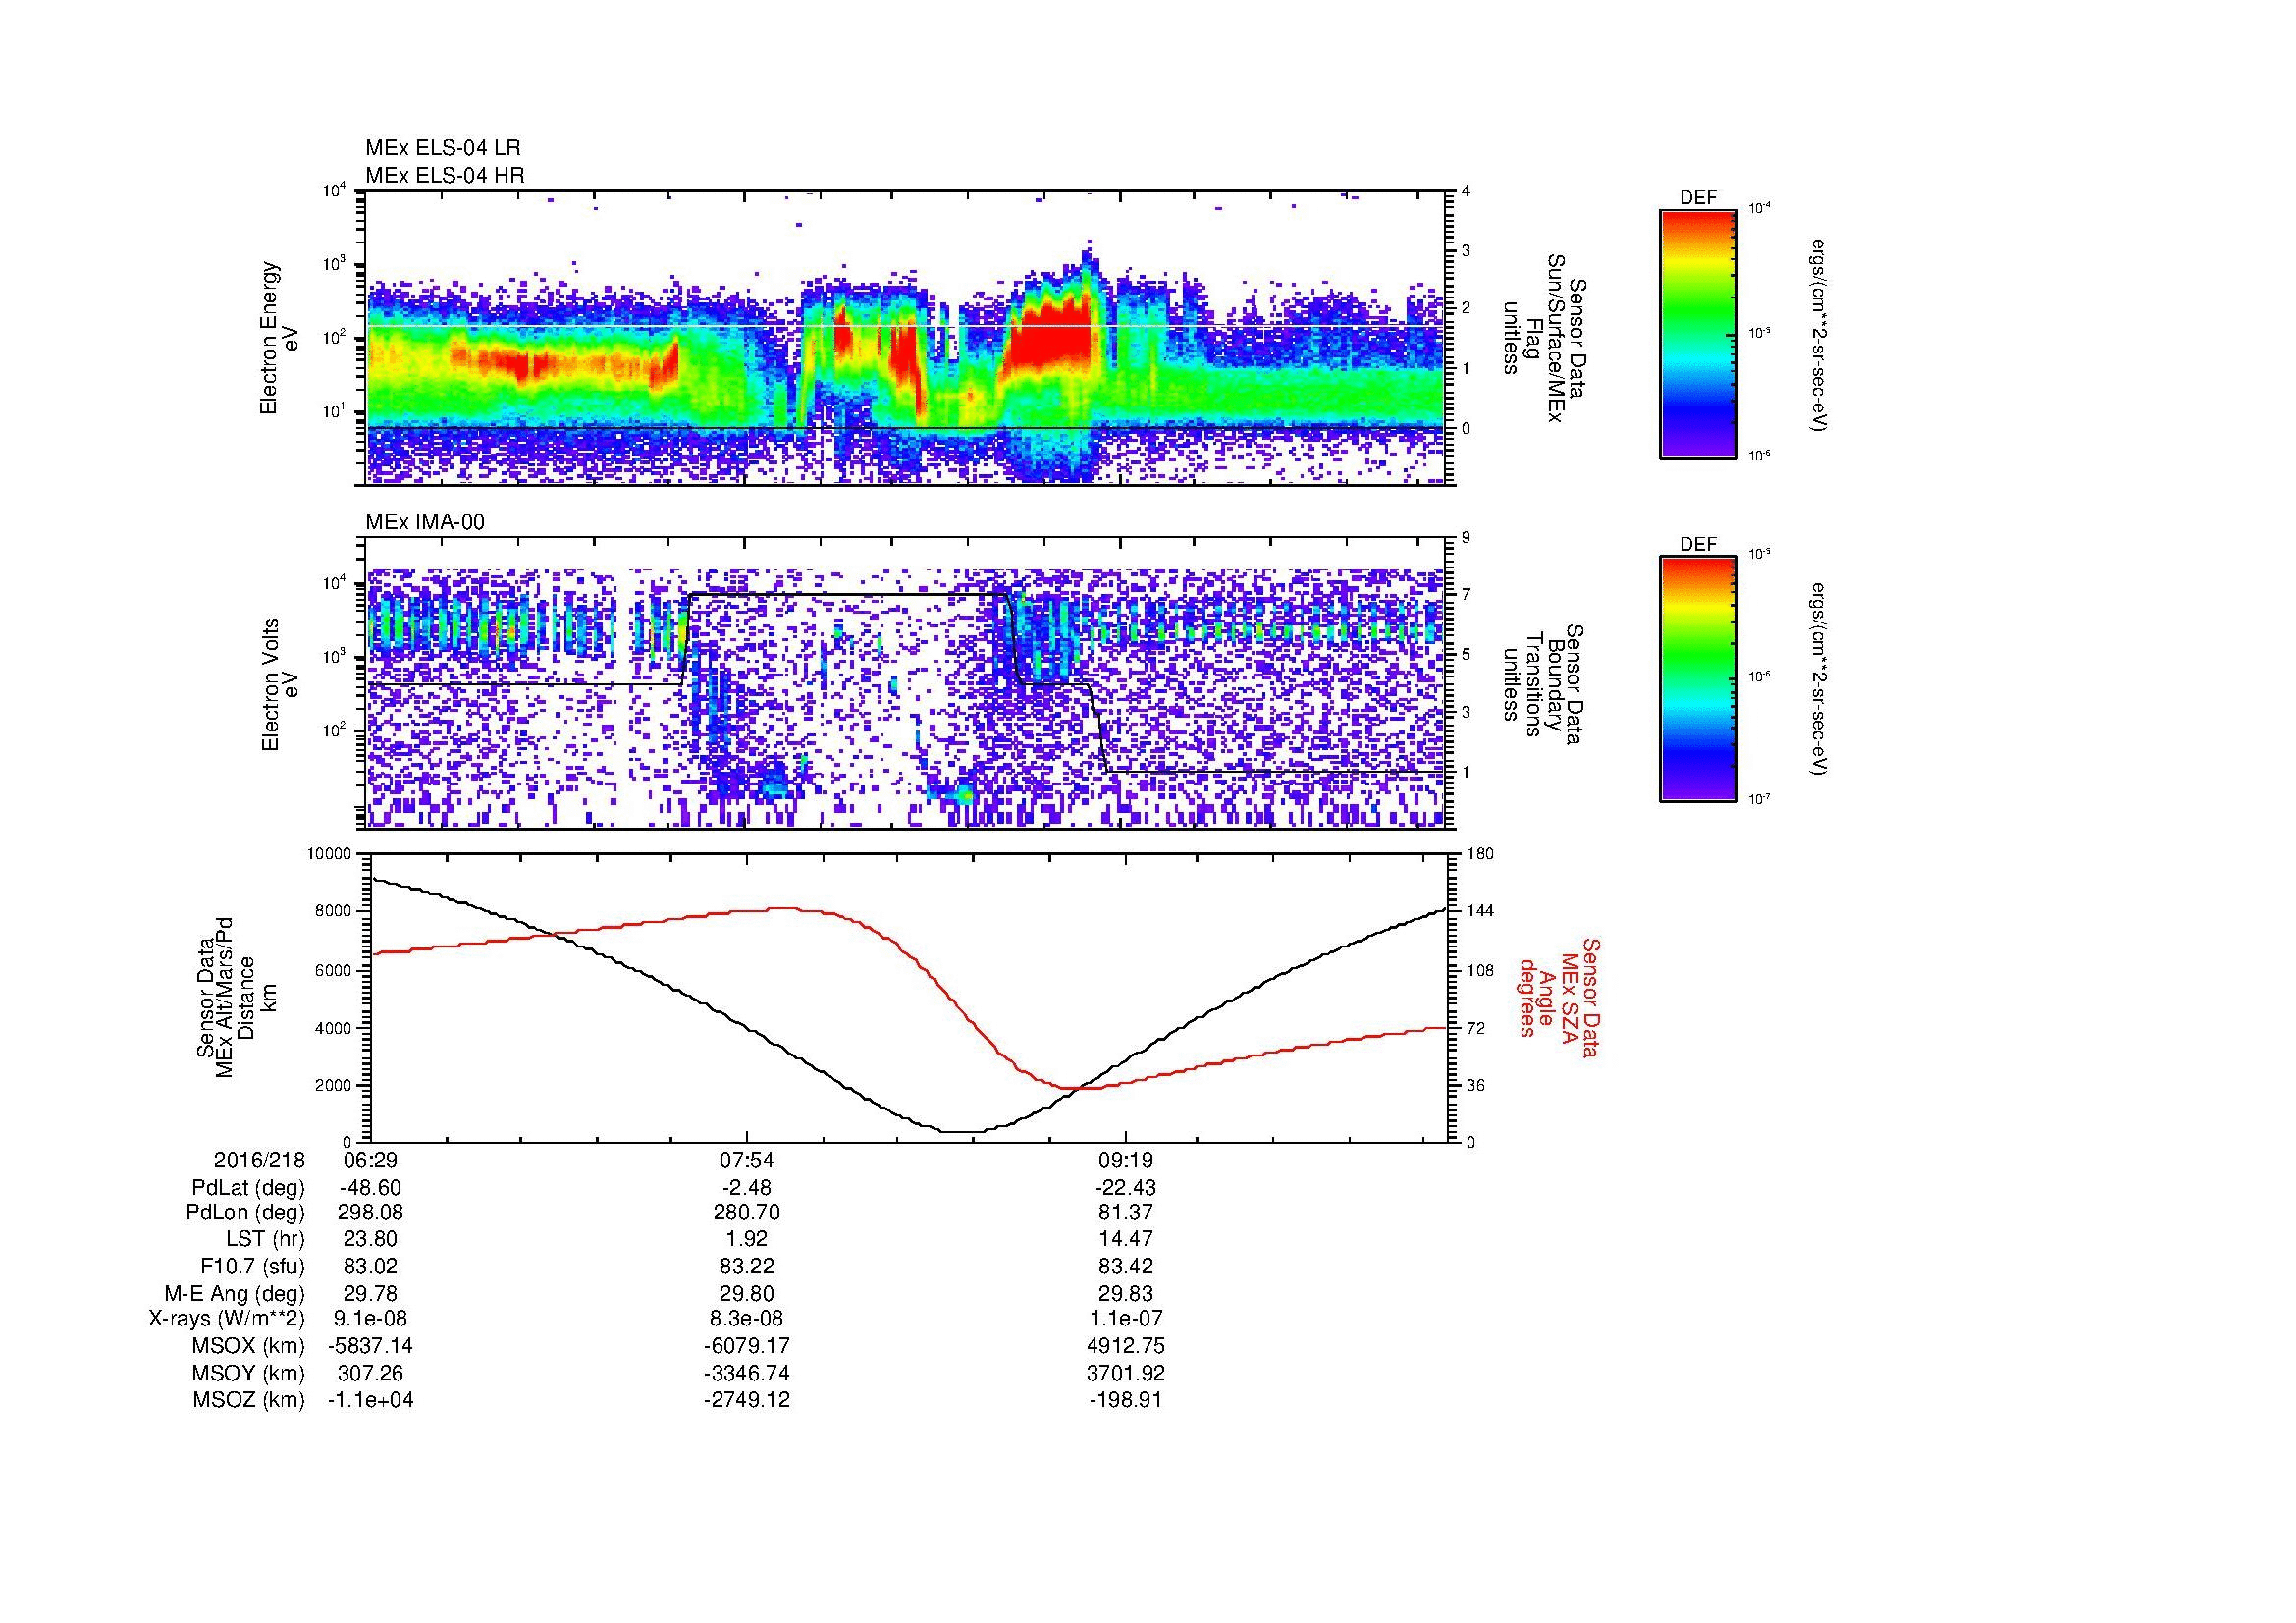Click the '2016/218' date label
Image resolution: width=2296 pixels, height=1623 pixels.
(259, 1161)
